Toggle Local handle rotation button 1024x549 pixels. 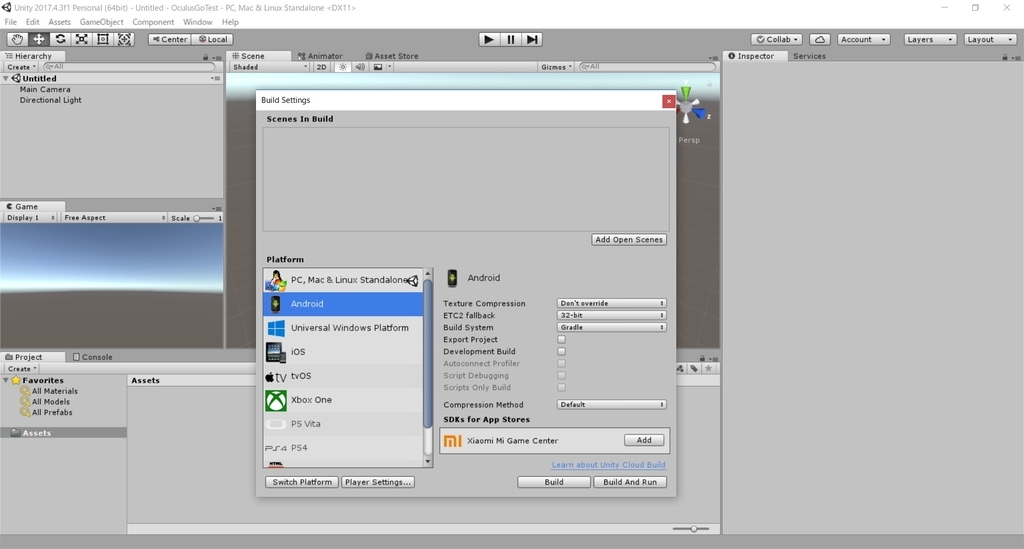click(x=213, y=39)
